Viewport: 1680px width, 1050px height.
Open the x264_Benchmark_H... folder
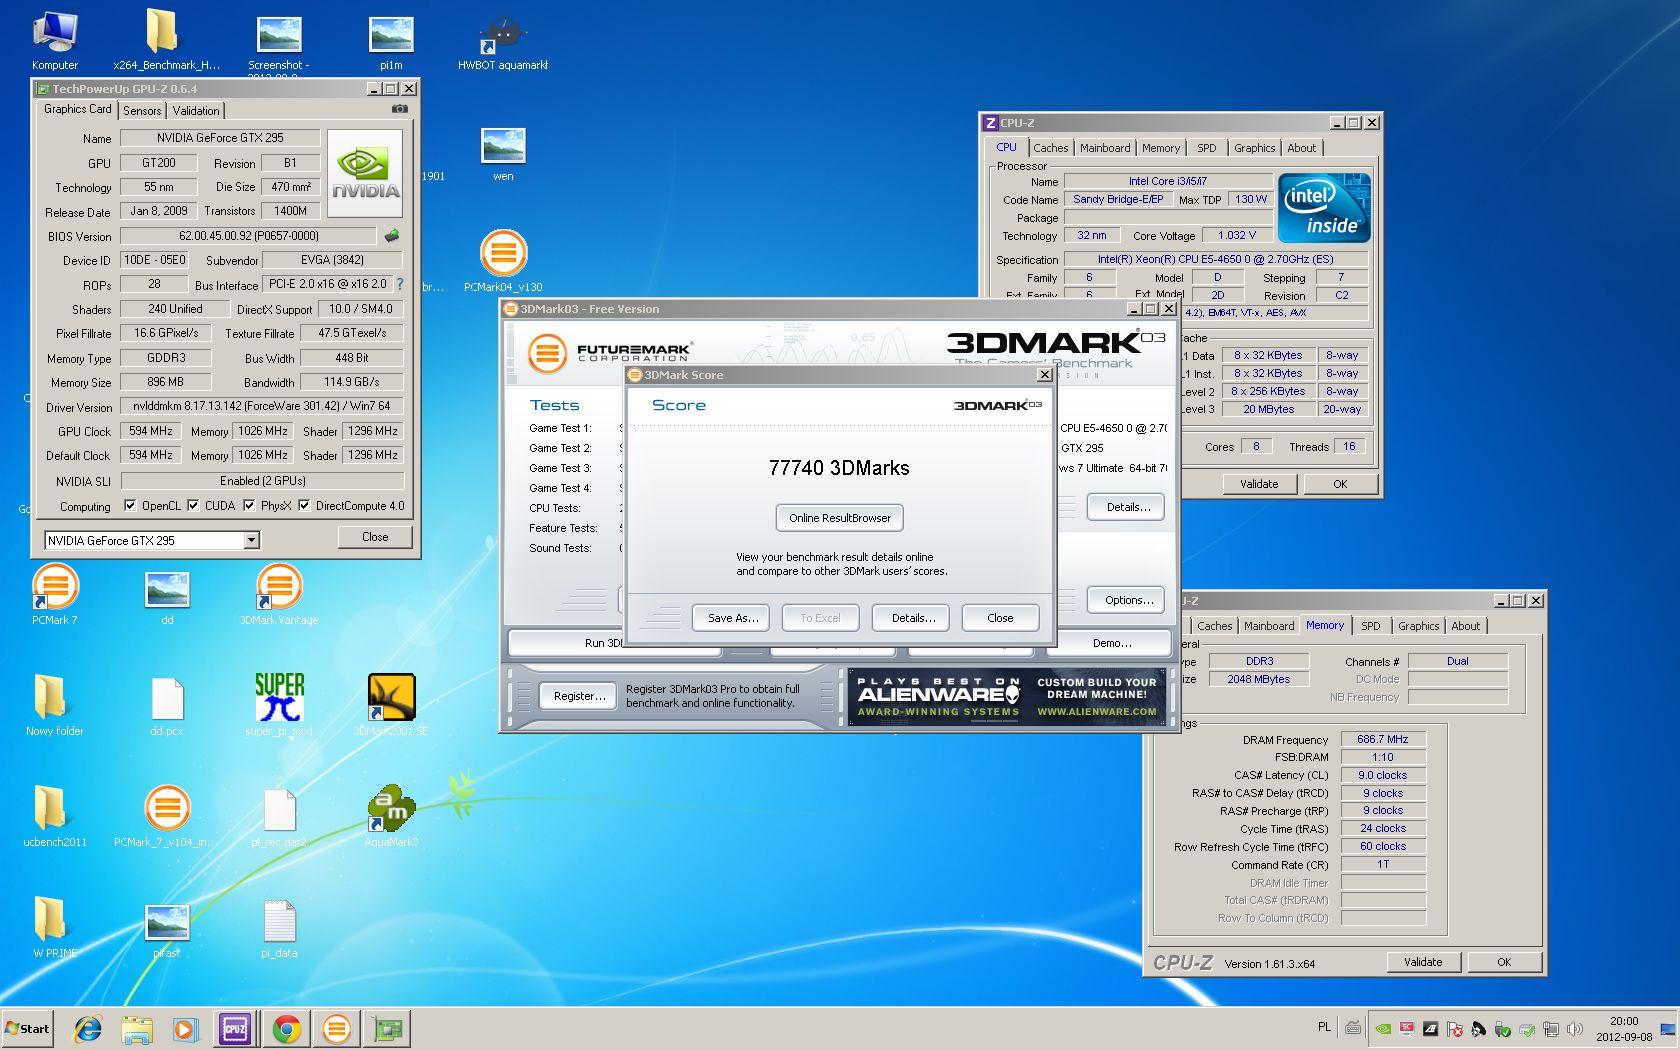click(x=166, y=40)
